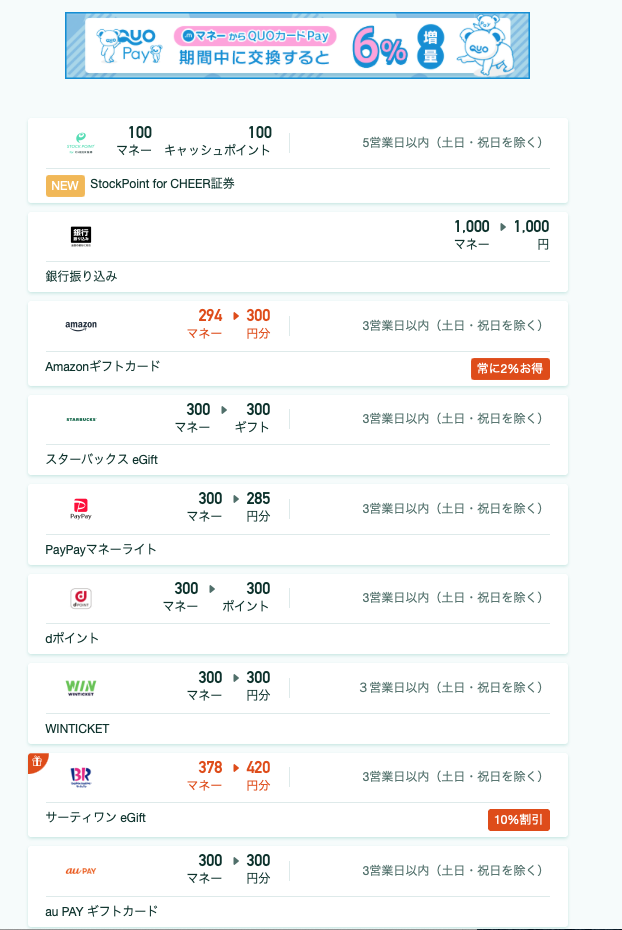The image size is (622, 930).
Task: Click 3営業日以内 text in au PAY row
Action: (452, 871)
